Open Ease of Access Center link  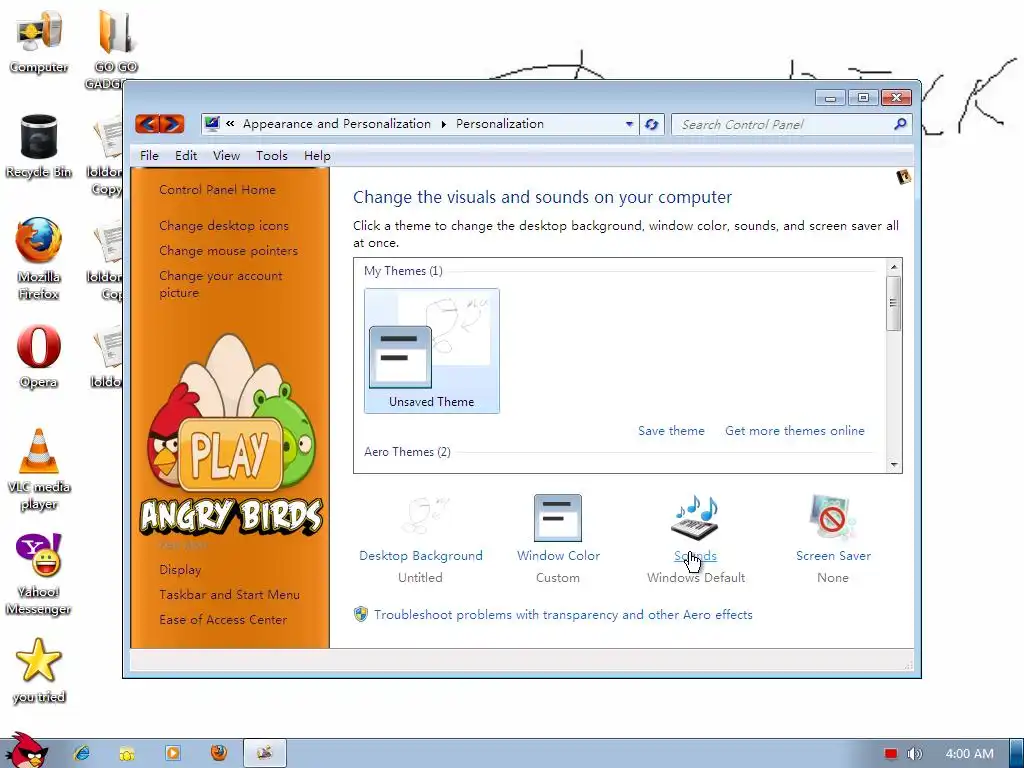pos(223,619)
